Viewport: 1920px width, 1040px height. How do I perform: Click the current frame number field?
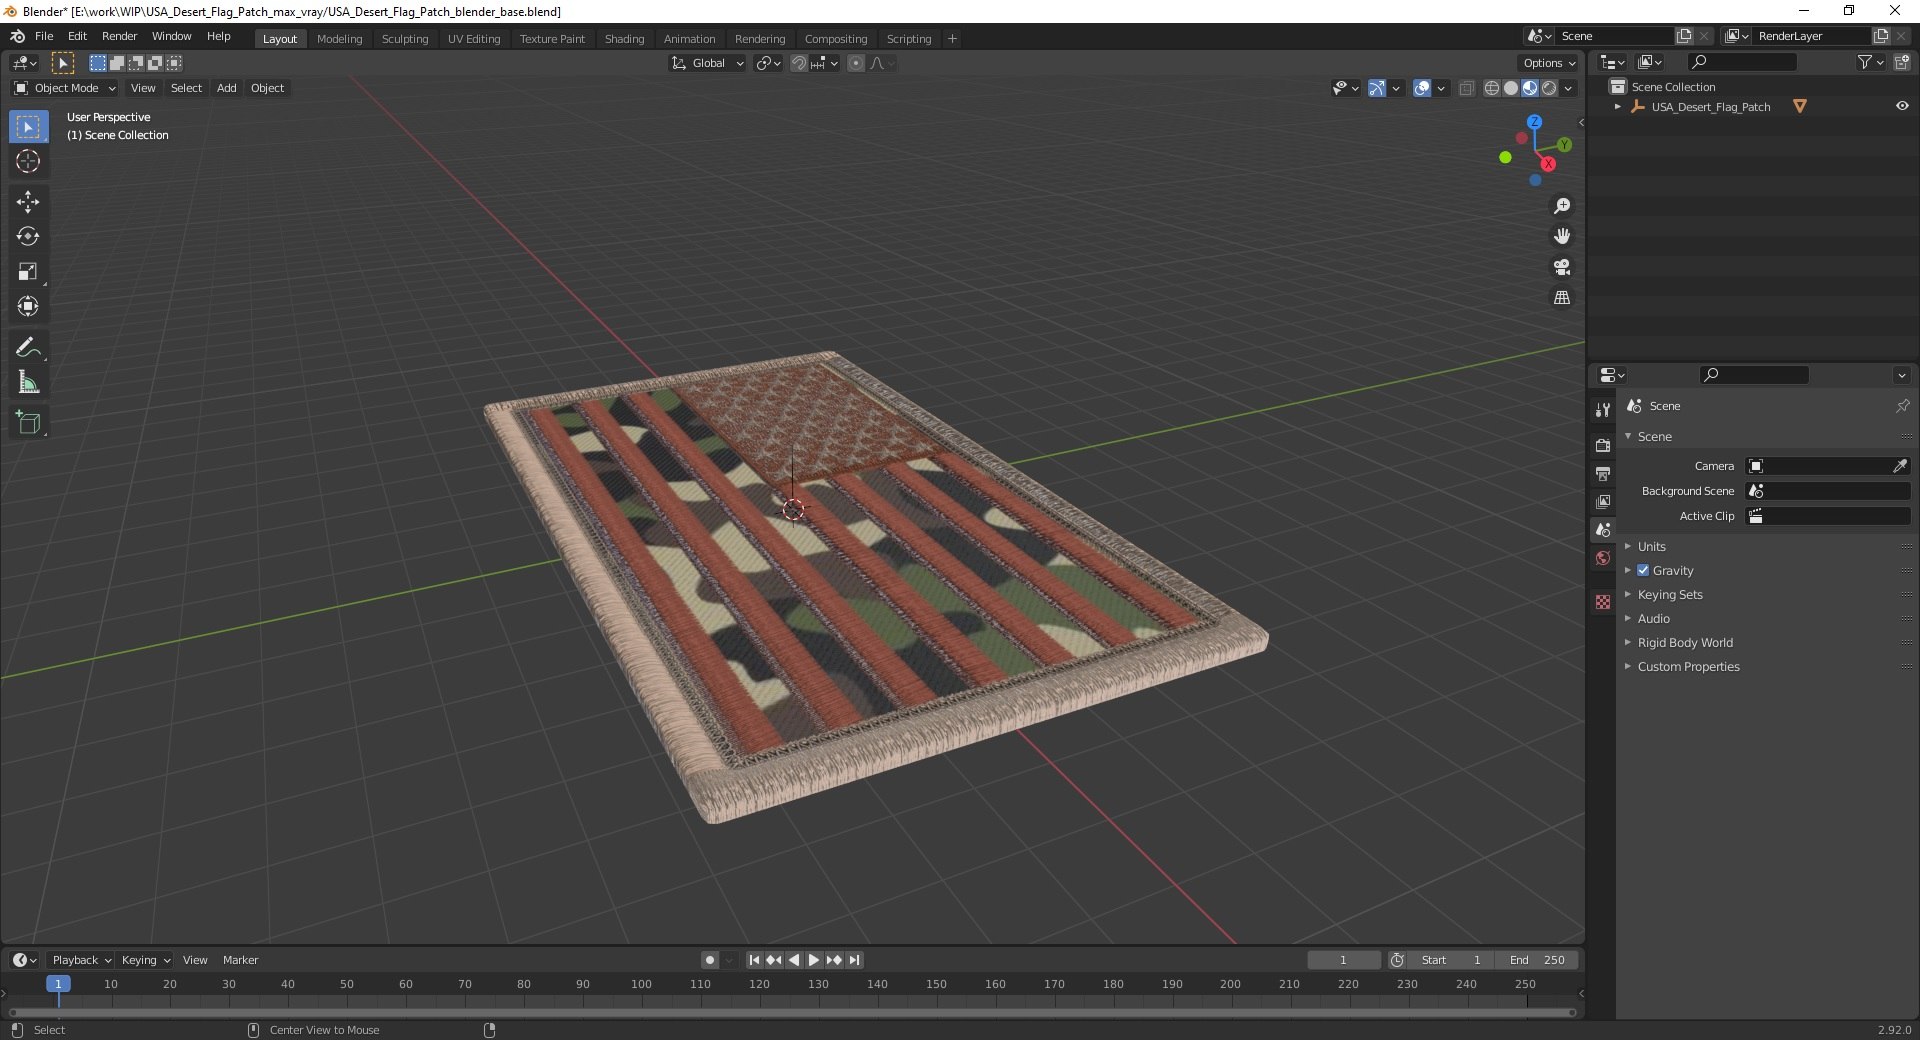point(1343,960)
